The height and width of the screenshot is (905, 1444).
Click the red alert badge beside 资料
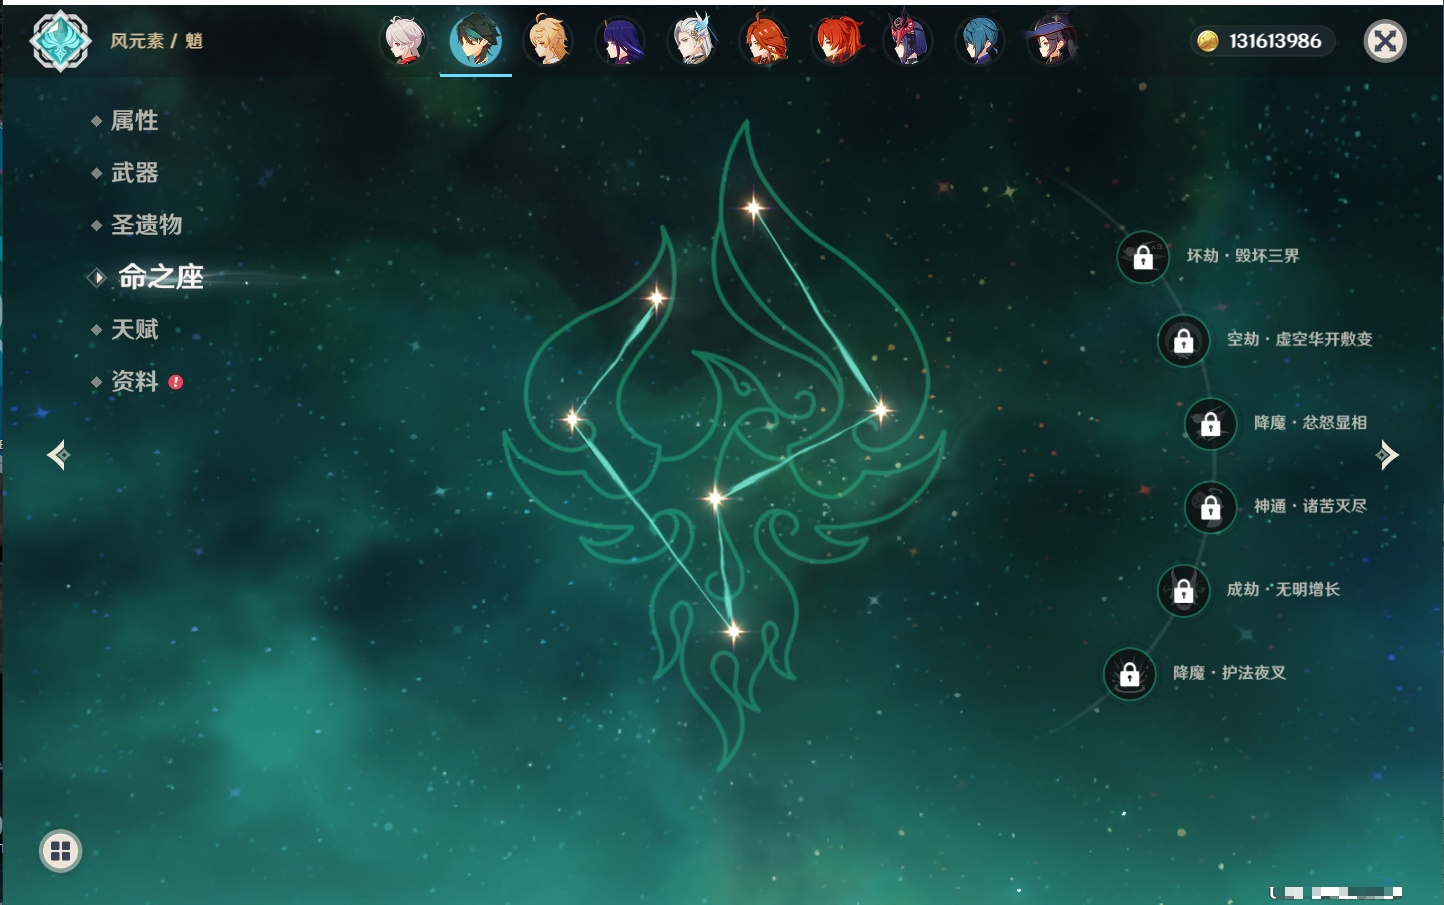176,382
